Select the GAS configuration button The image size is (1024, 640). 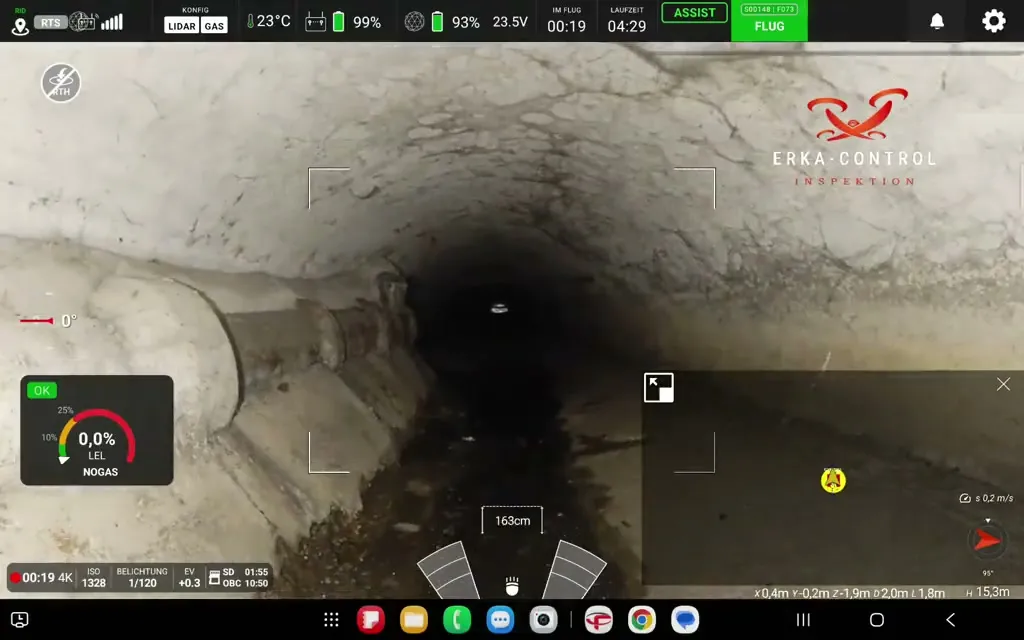point(214,26)
